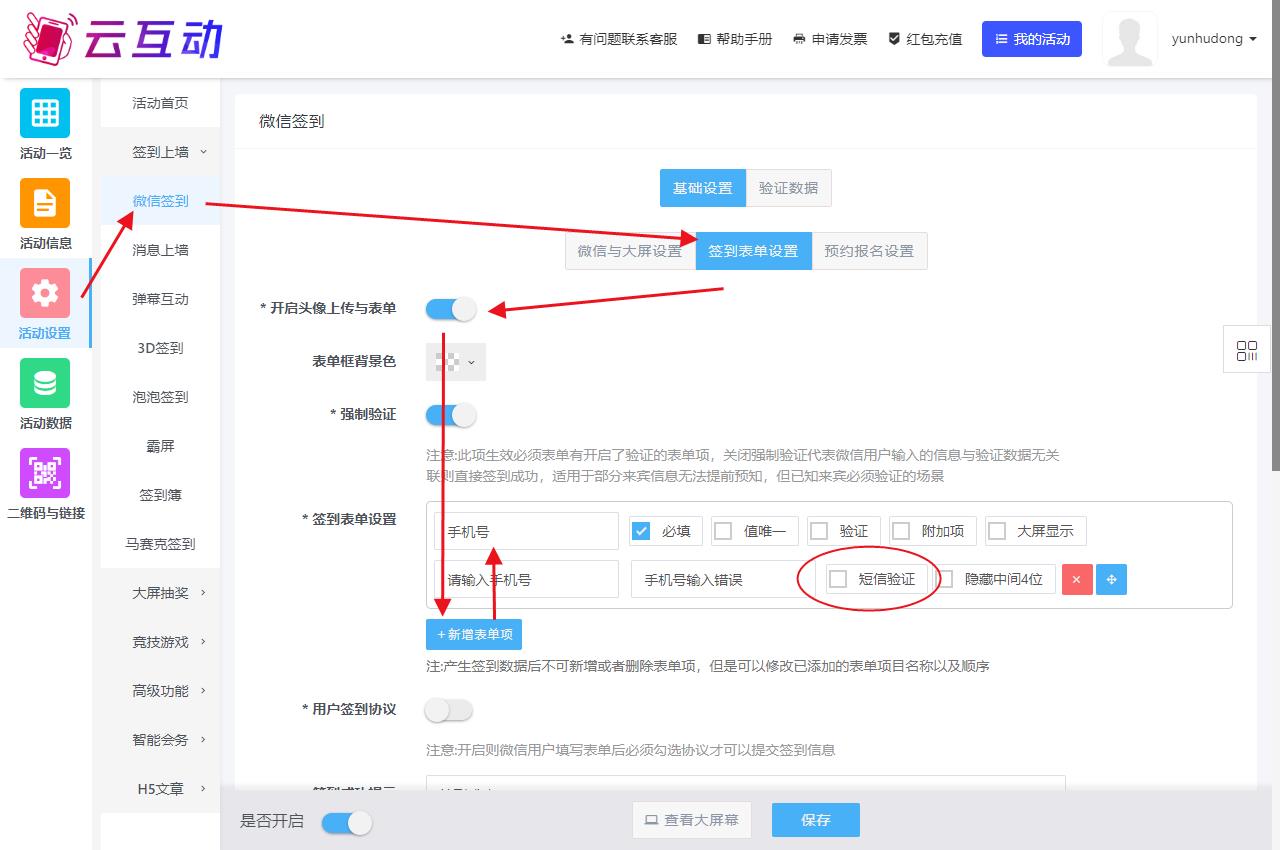
Task: Open the 活动信息 document icon
Action: tap(45, 203)
